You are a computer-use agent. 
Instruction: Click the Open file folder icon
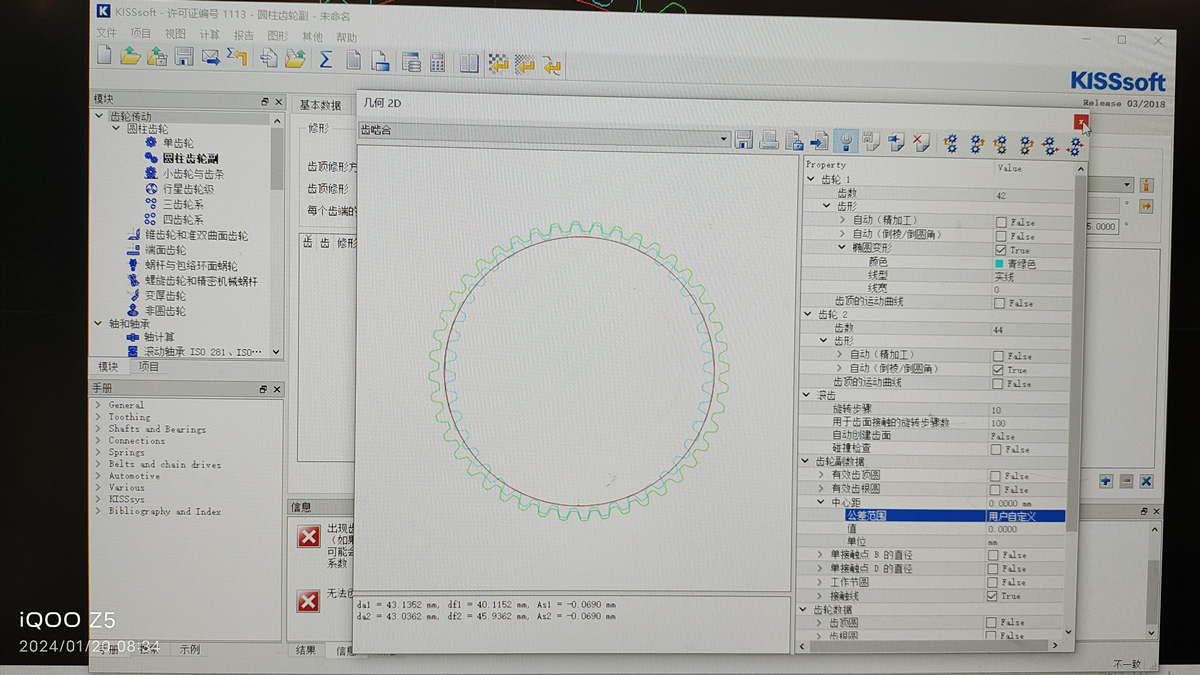point(130,58)
